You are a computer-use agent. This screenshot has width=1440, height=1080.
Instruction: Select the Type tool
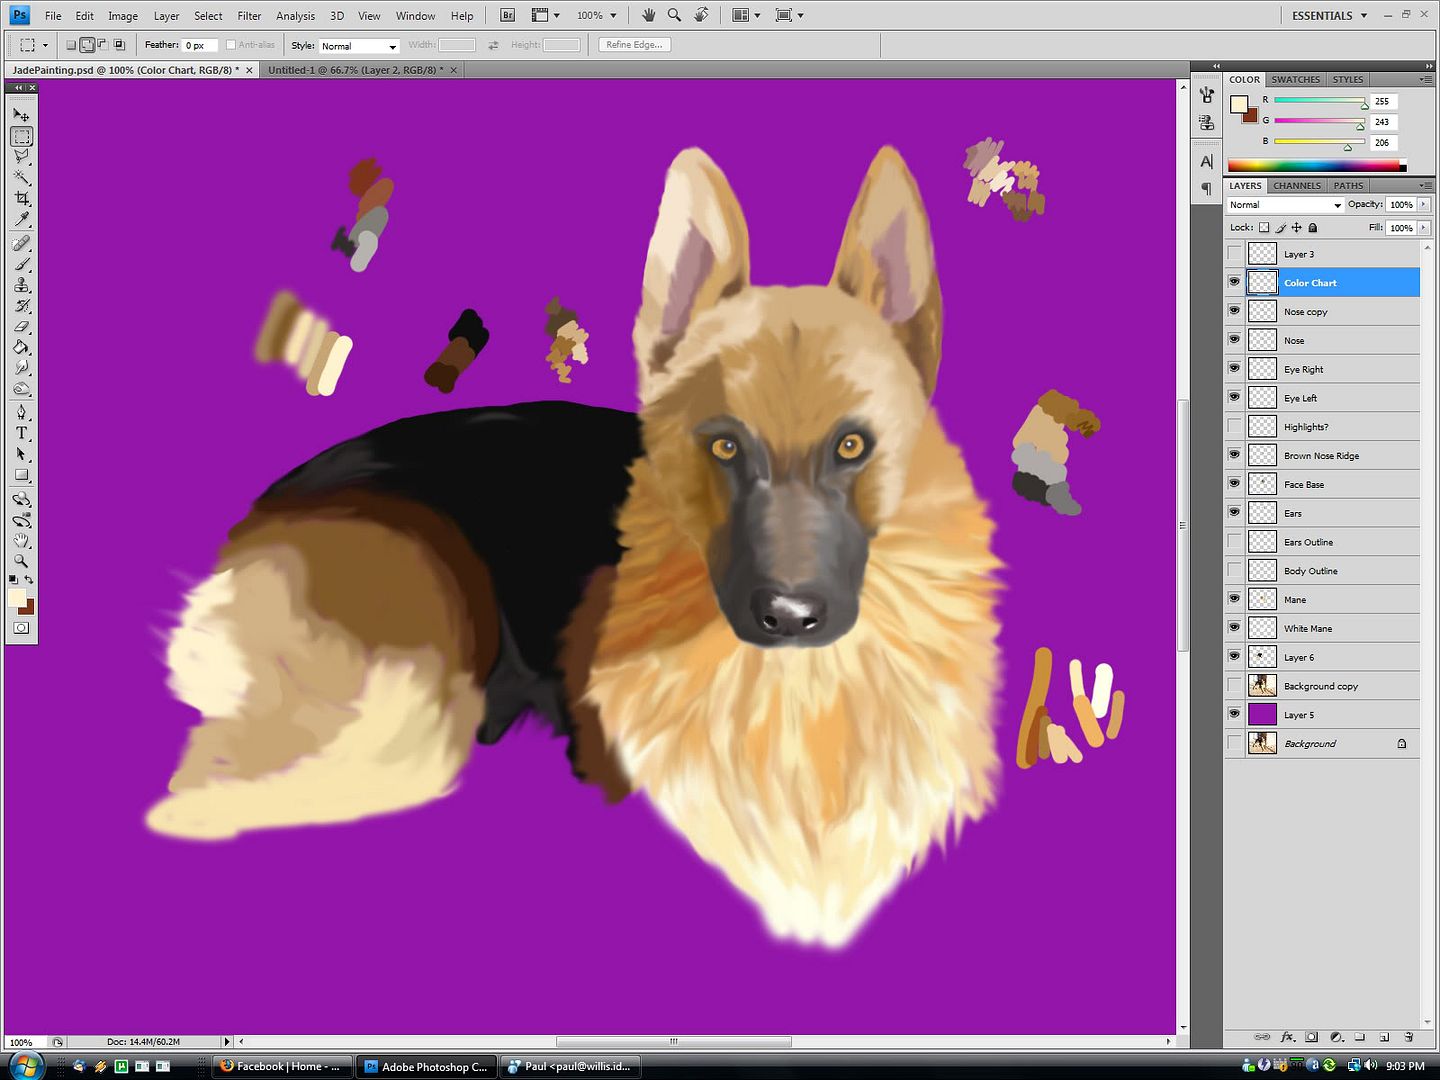[21, 433]
